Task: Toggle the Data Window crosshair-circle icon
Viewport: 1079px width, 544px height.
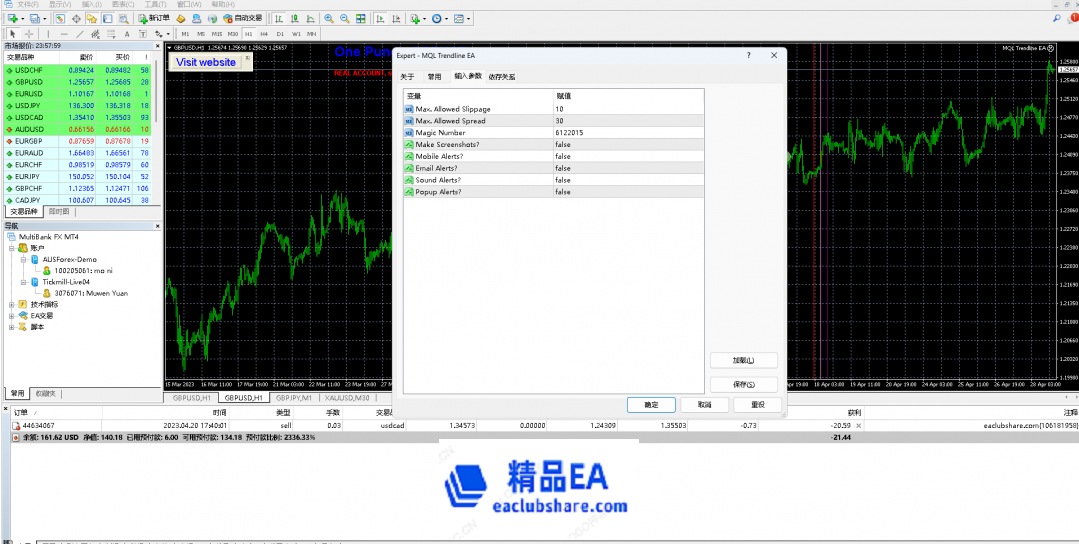Action: click(76, 19)
